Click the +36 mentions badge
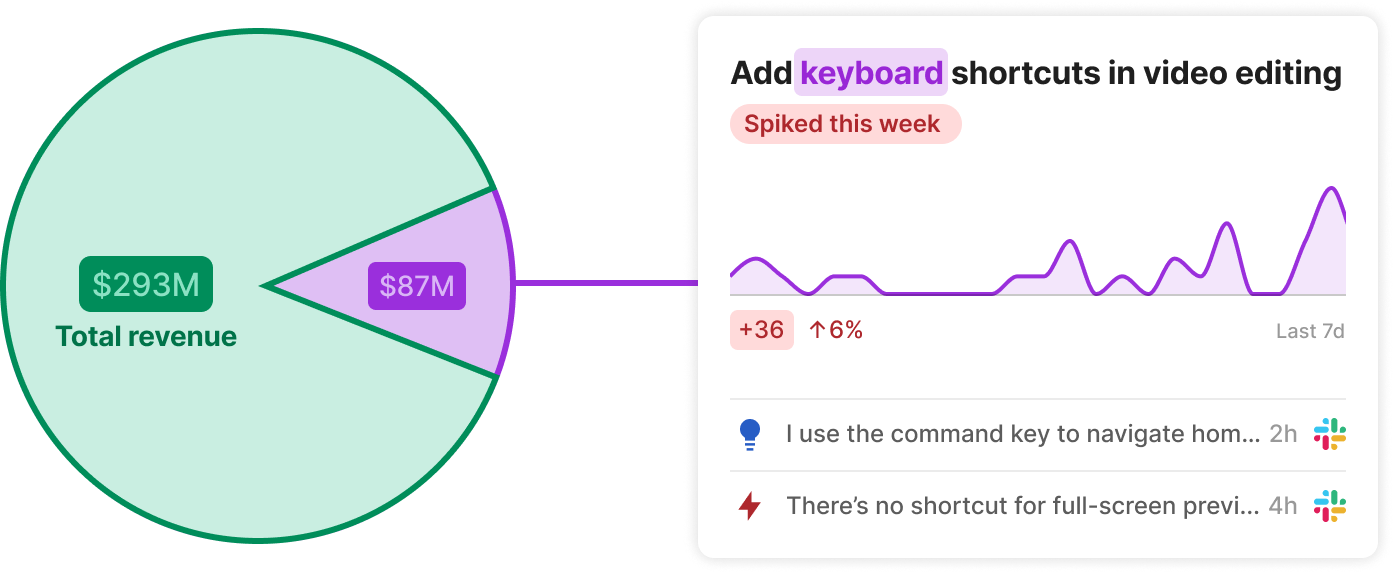Viewport: 1394px width, 574px height. pos(762,330)
